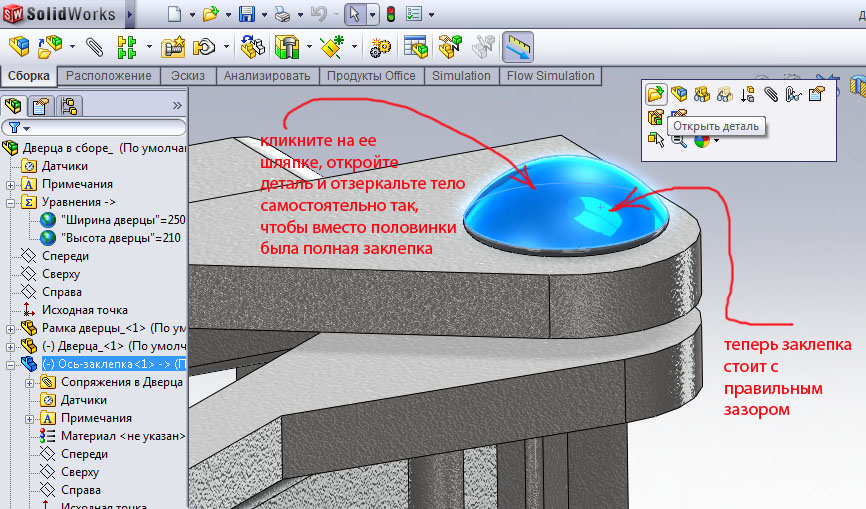
Task: Click the SolidWorks logo menu button
Action: [x=60, y=15]
